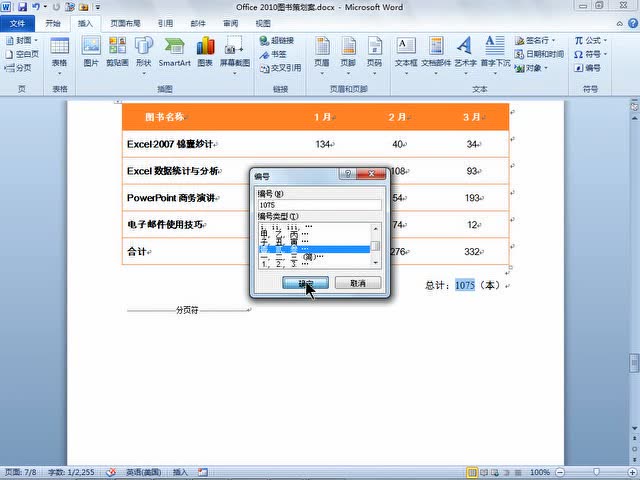Open the File (文件) tab
640x480 pixels.
[x=17, y=24]
